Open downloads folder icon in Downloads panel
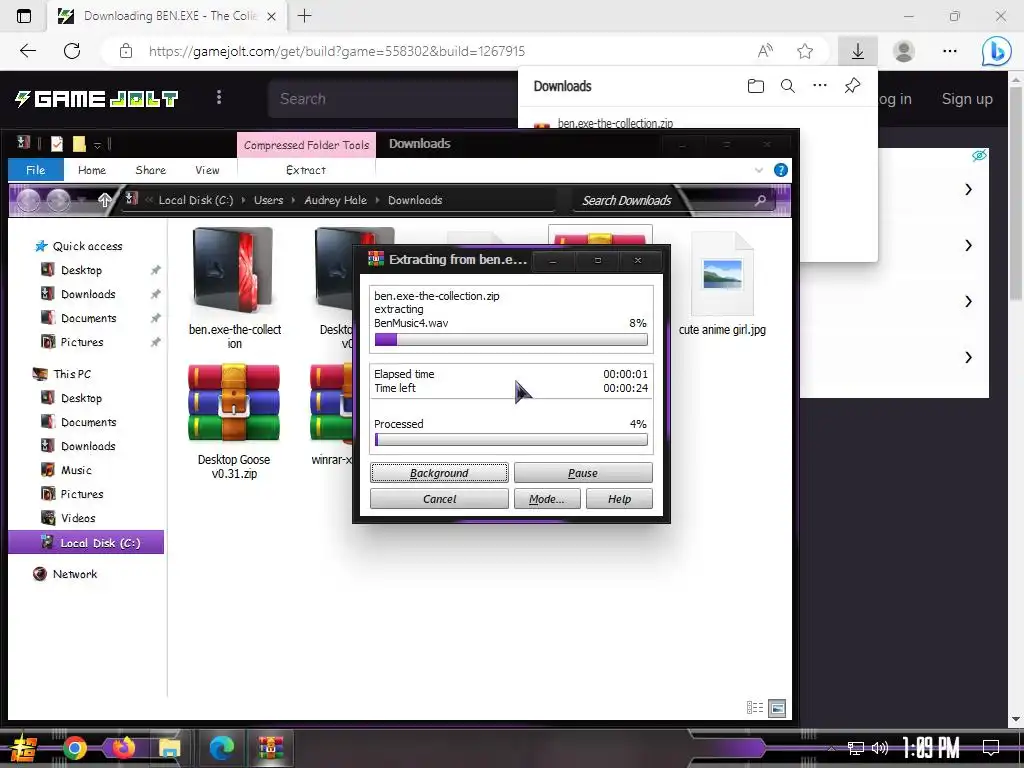Screen dimensions: 1024x768 coord(756,86)
